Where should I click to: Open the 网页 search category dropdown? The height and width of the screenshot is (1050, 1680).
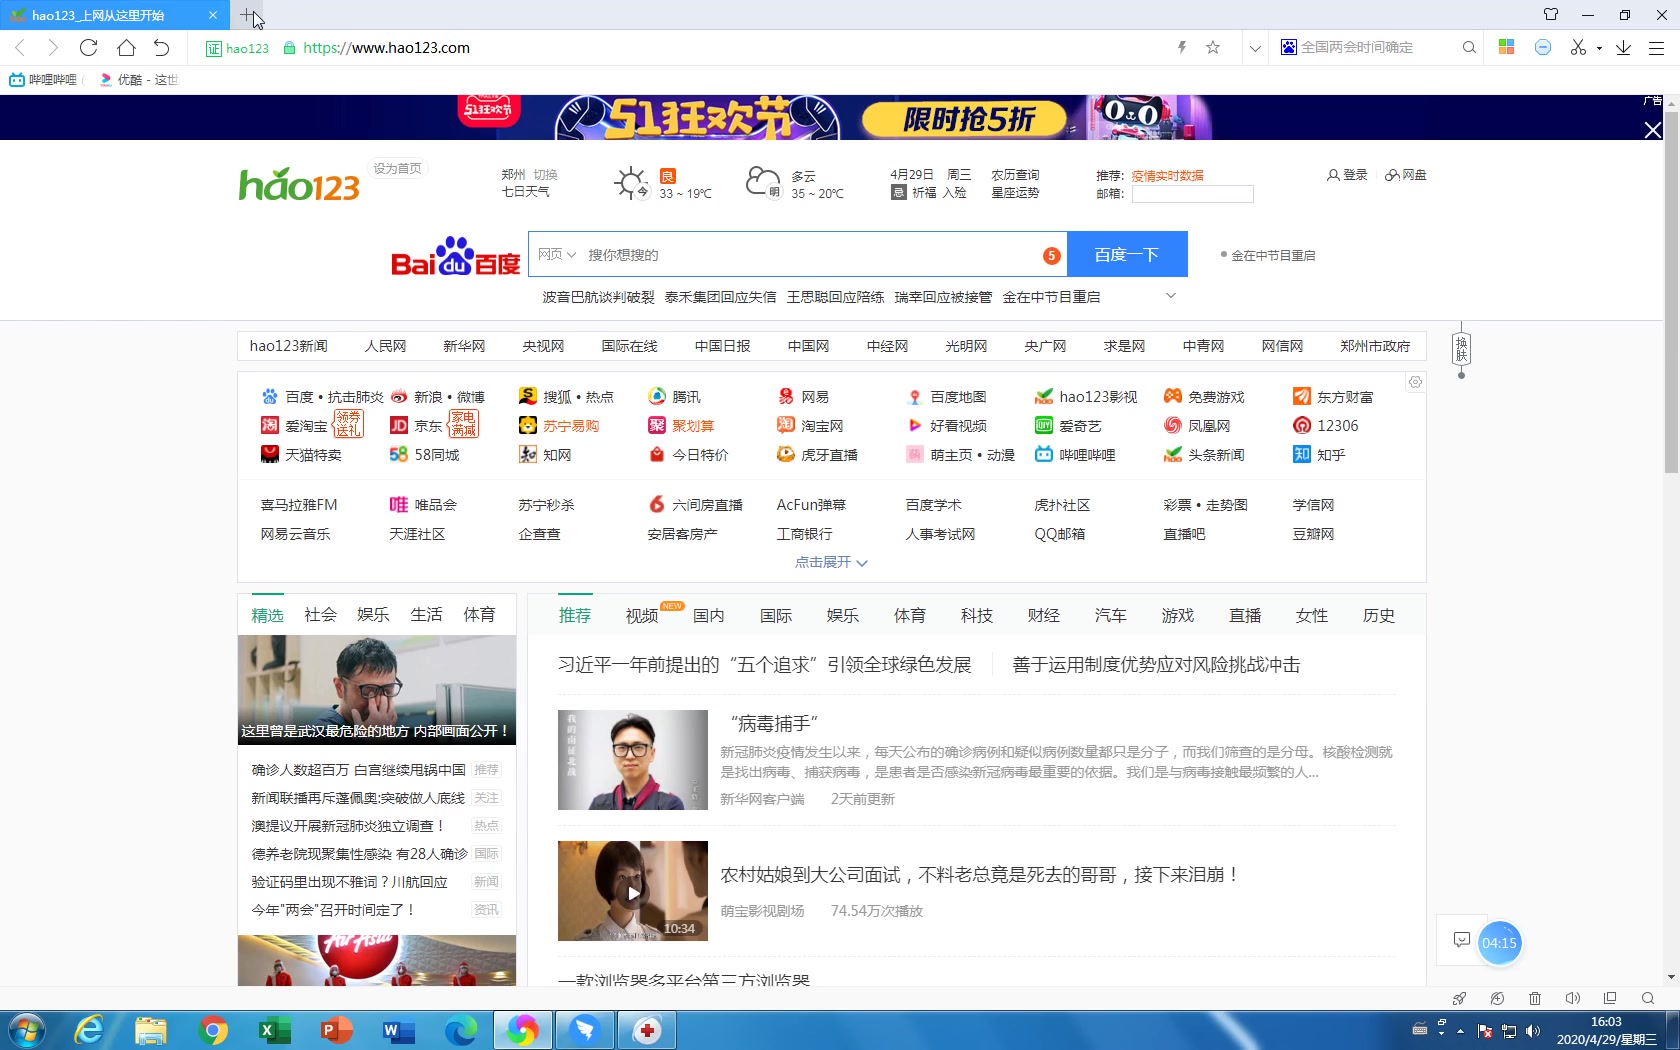point(556,254)
